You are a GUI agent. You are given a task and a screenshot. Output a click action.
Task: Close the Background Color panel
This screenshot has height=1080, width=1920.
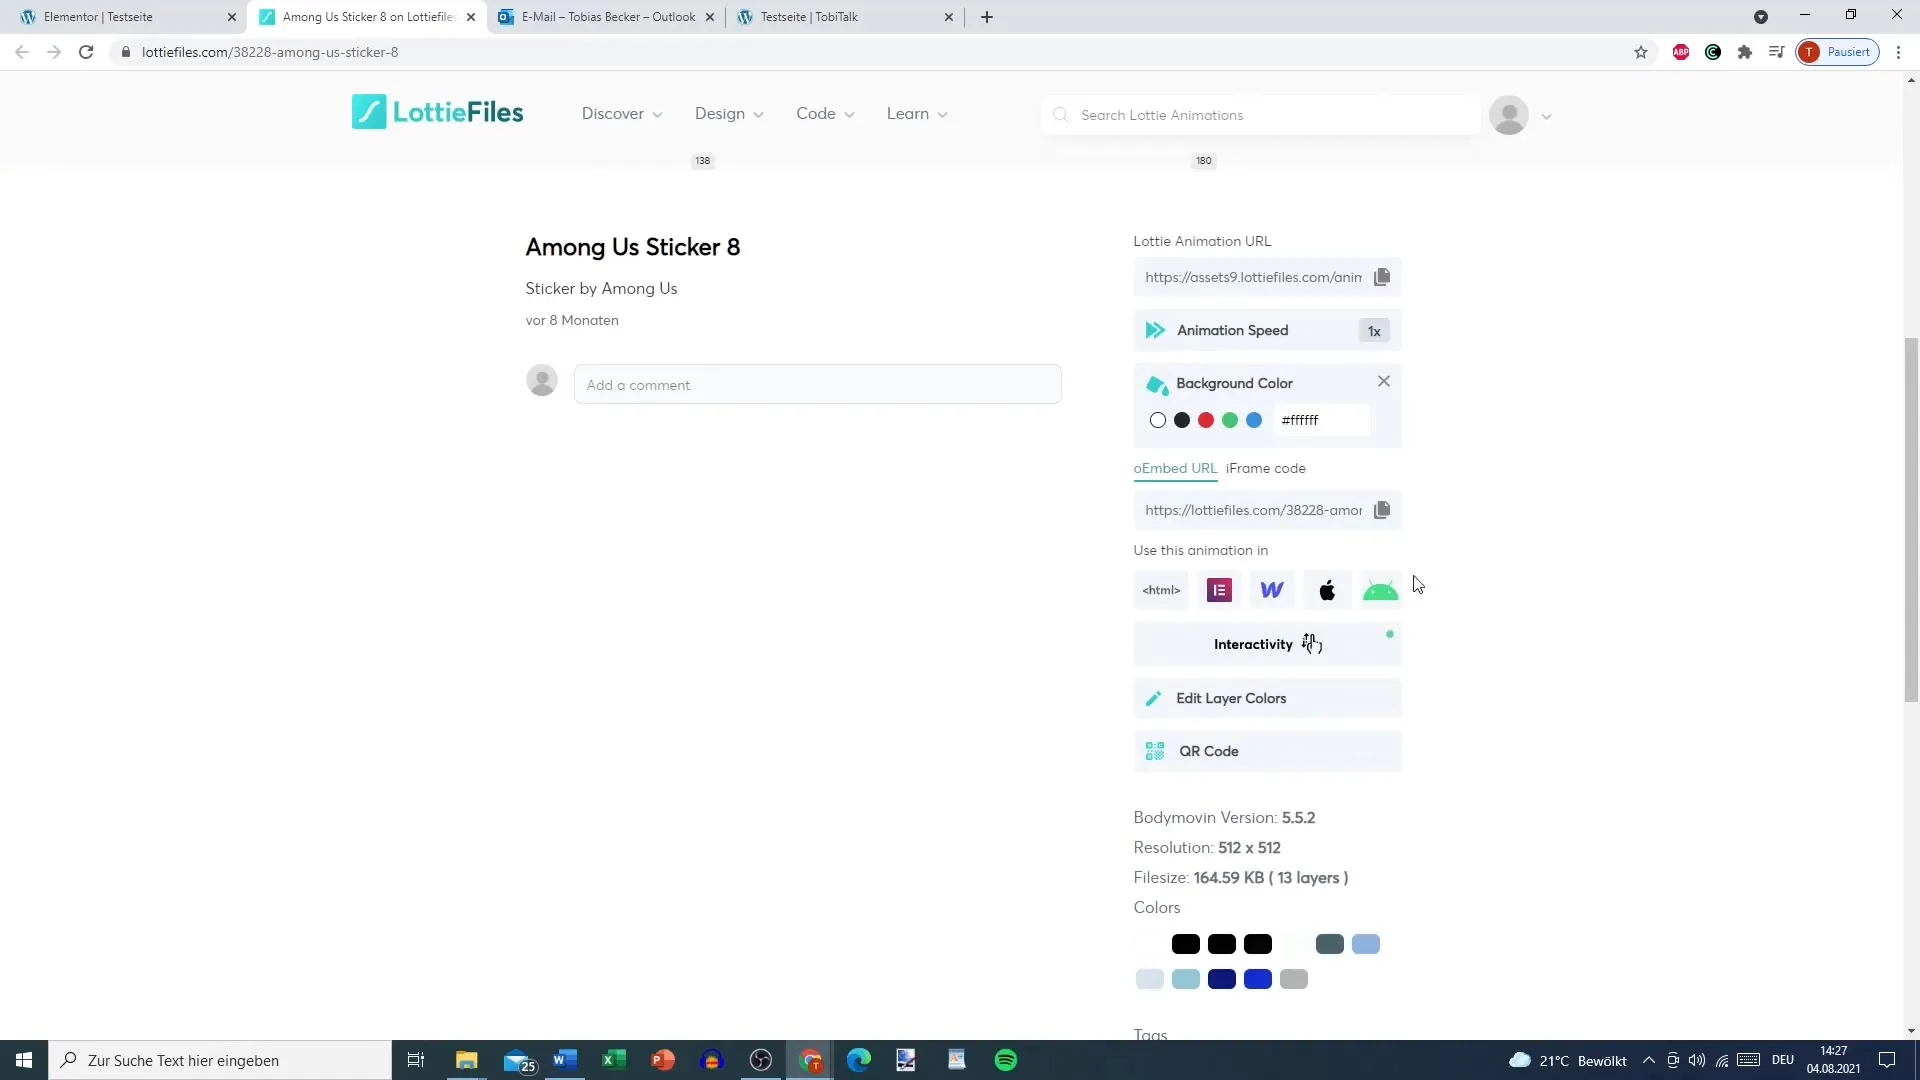coord(1384,381)
